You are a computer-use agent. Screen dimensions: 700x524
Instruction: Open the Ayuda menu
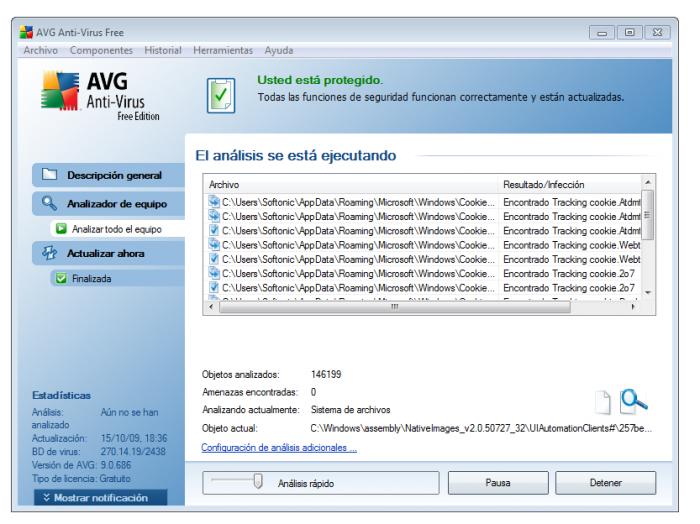click(x=279, y=50)
